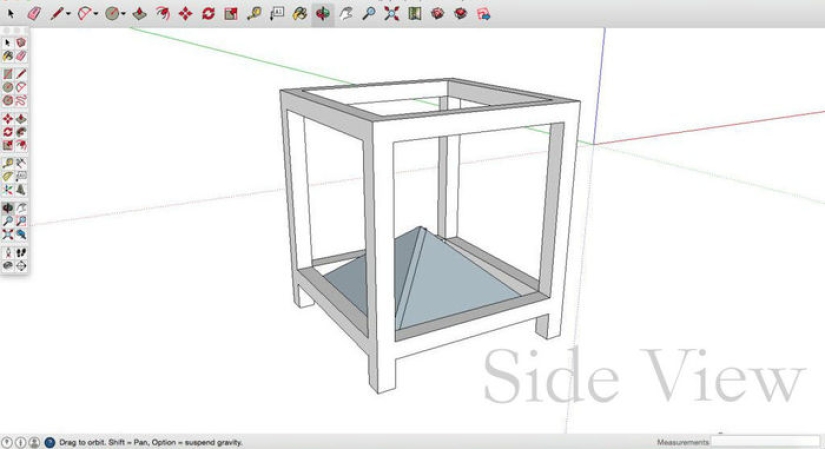Screen dimensions: 825x449
Task: Choose the Move tool in top toolbar
Action: (x=185, y=13)
